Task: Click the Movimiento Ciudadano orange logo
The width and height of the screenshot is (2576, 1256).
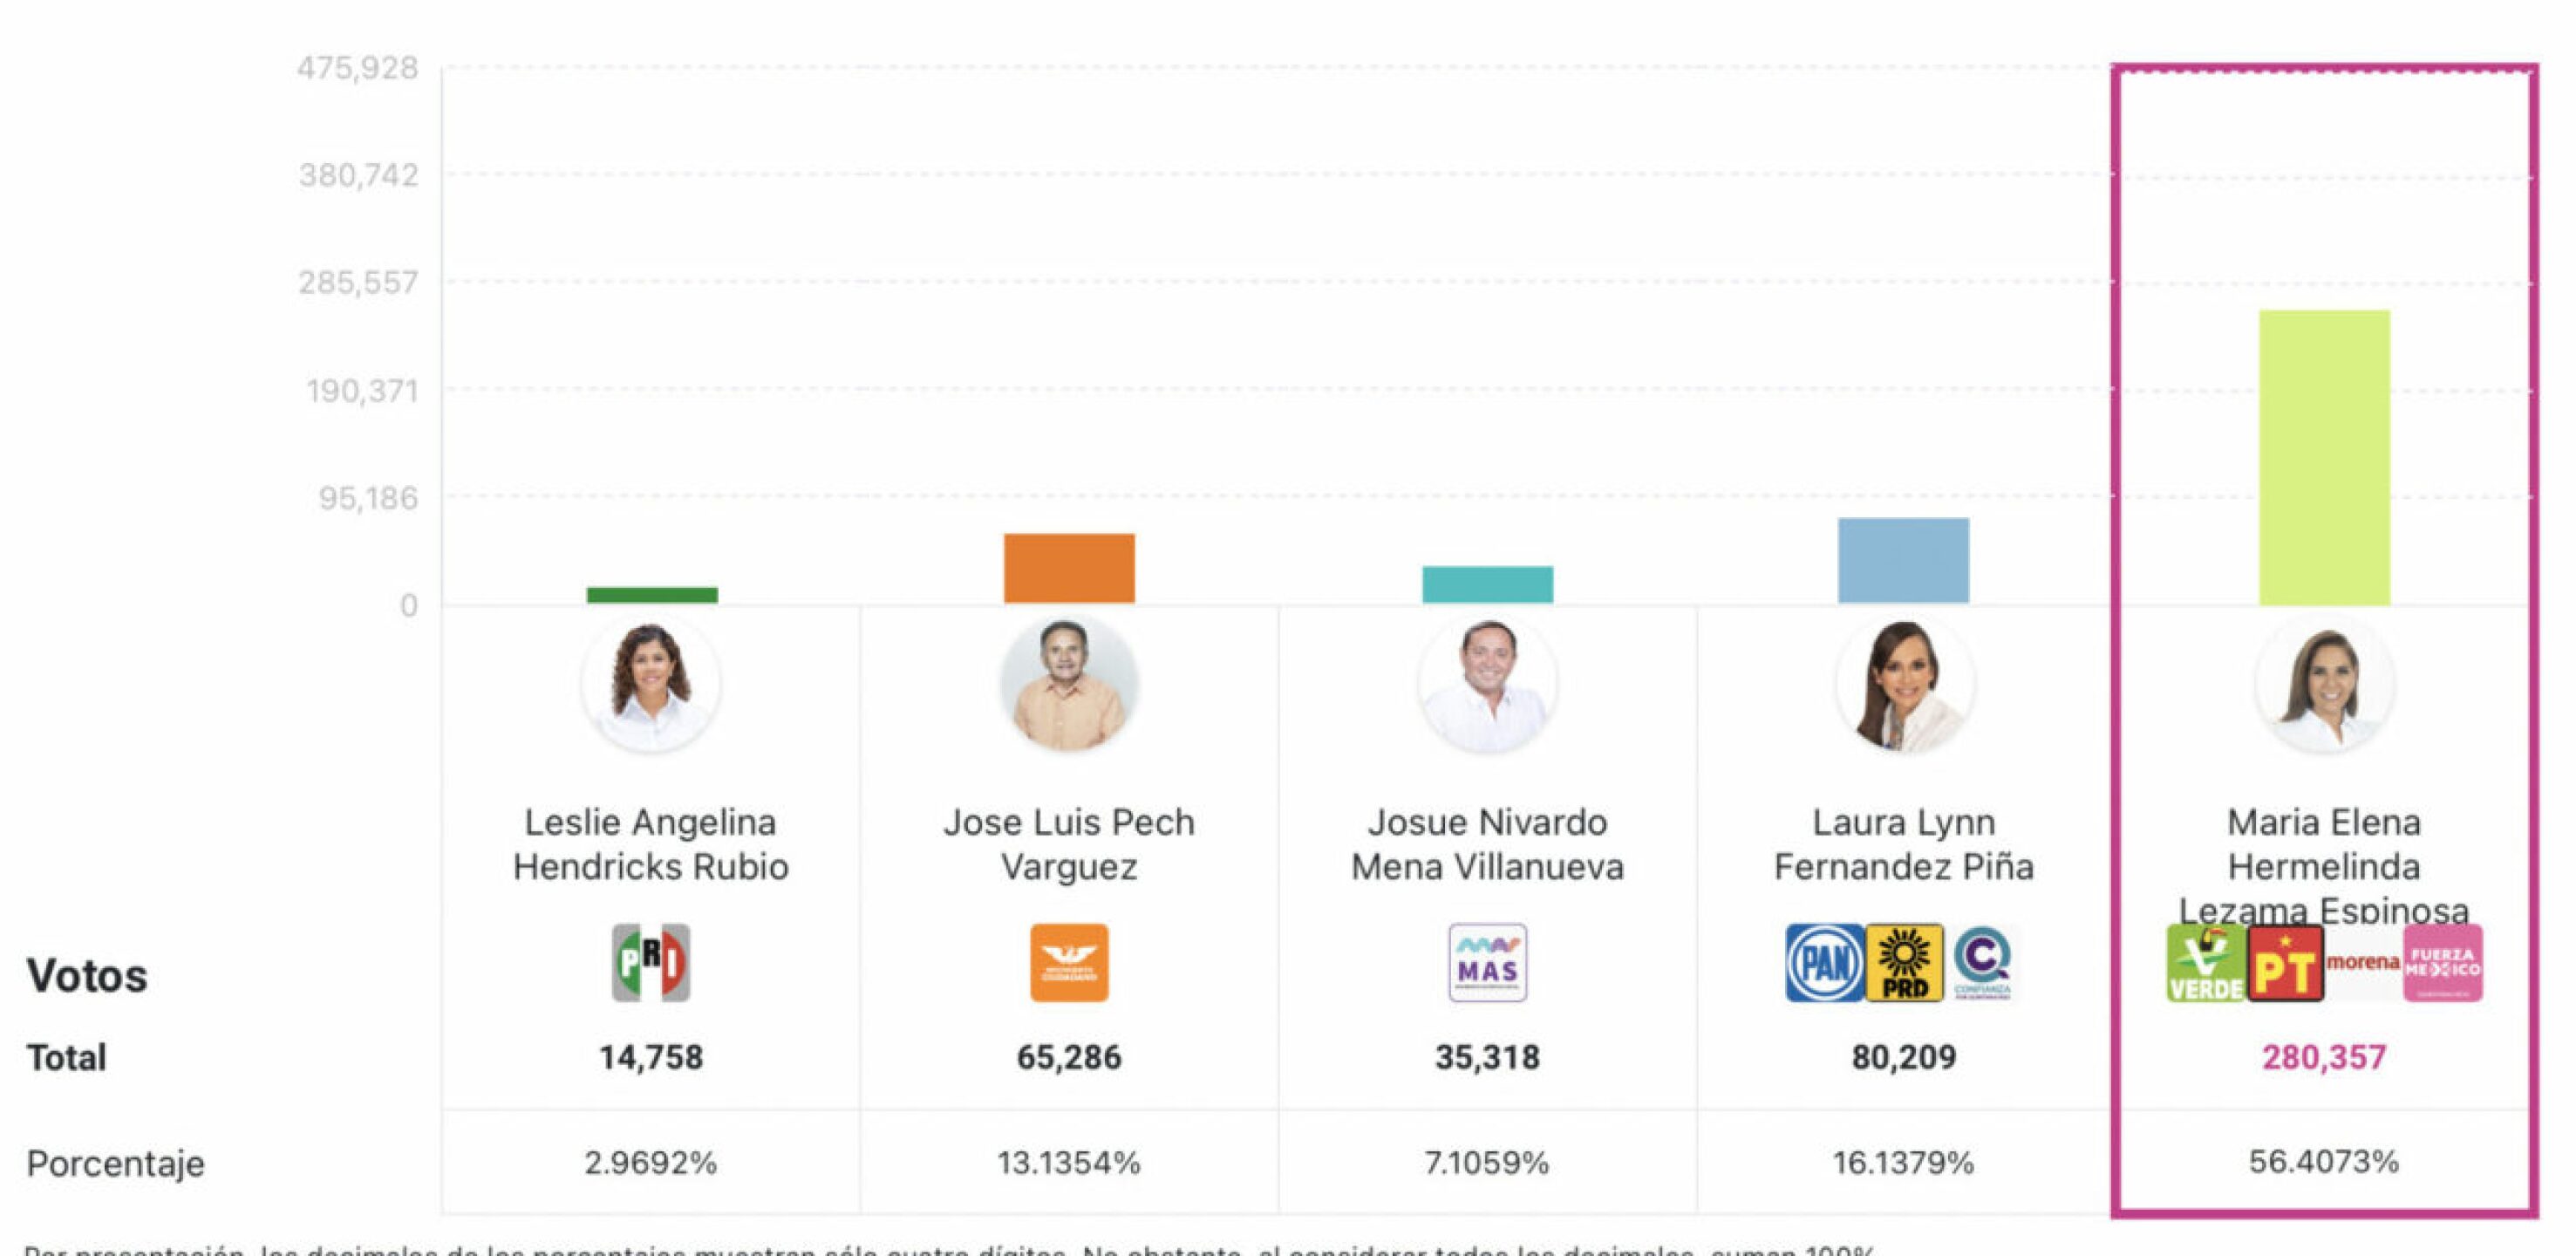Action: [1069, 962]
